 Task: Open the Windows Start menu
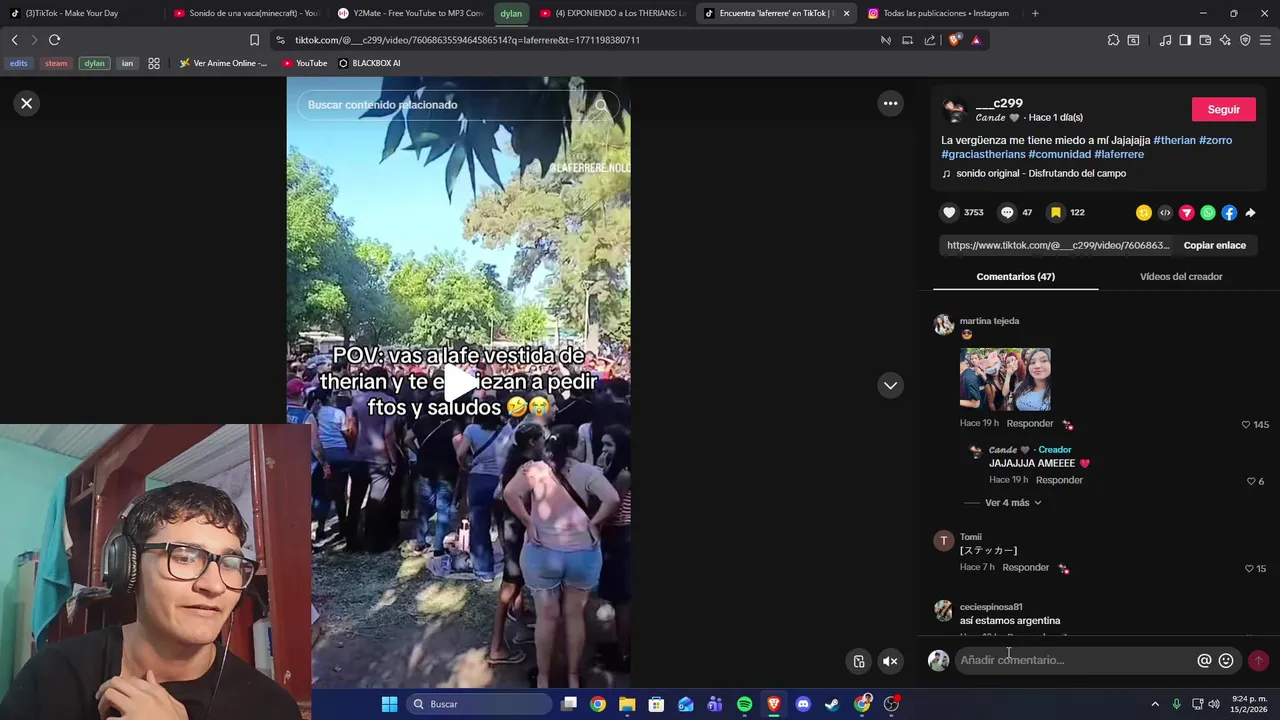click(x=389, y=704)
